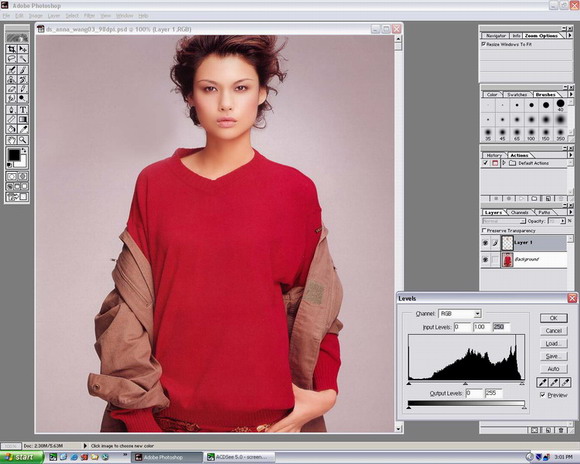Toggle Default Actions dialog control box
The height and width of the screenshot is (464, 580).
click(x=495, y=163)
